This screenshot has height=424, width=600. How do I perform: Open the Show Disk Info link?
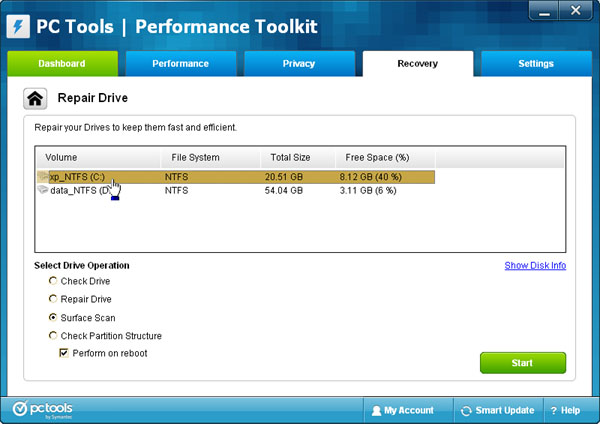[x=535, y=266]
